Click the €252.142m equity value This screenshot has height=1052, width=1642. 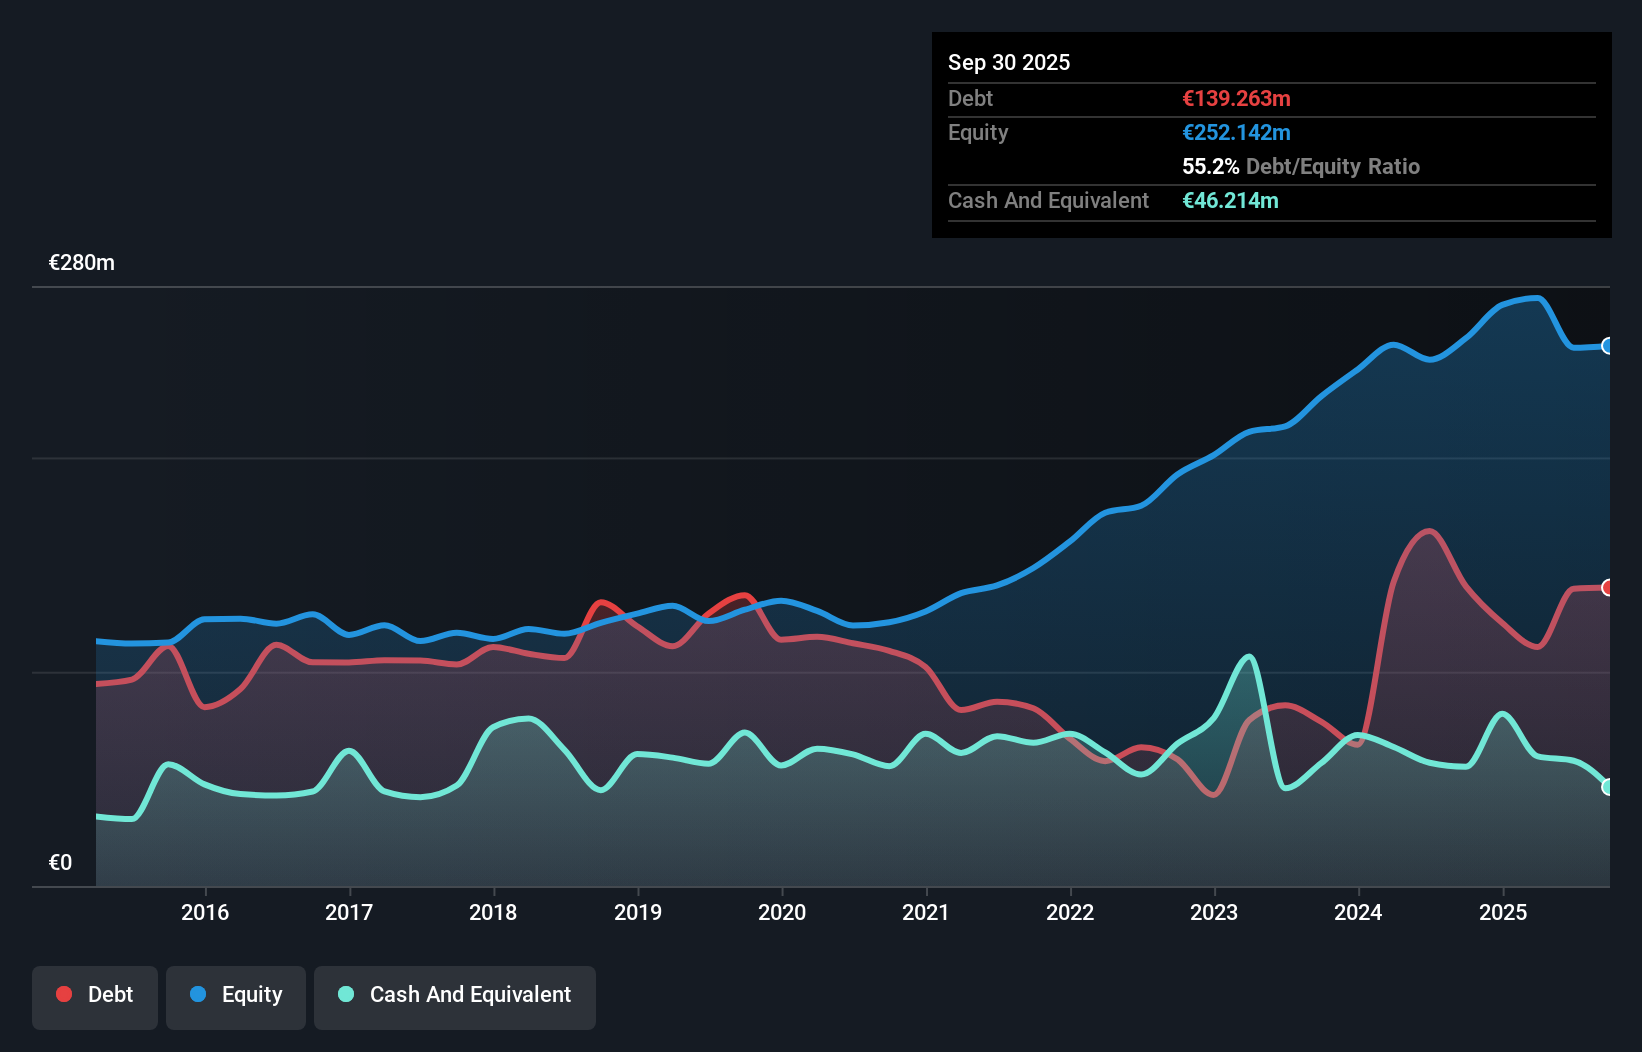click(1236, 132)
